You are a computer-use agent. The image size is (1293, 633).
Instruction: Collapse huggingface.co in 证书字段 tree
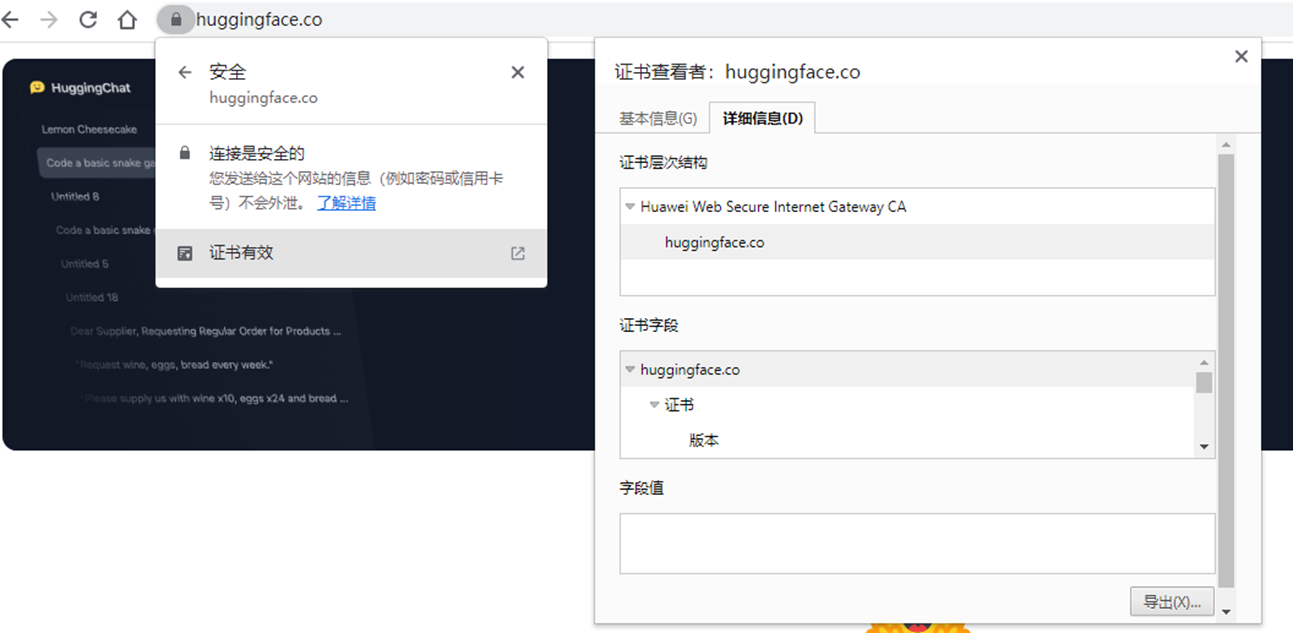[630, 370]
